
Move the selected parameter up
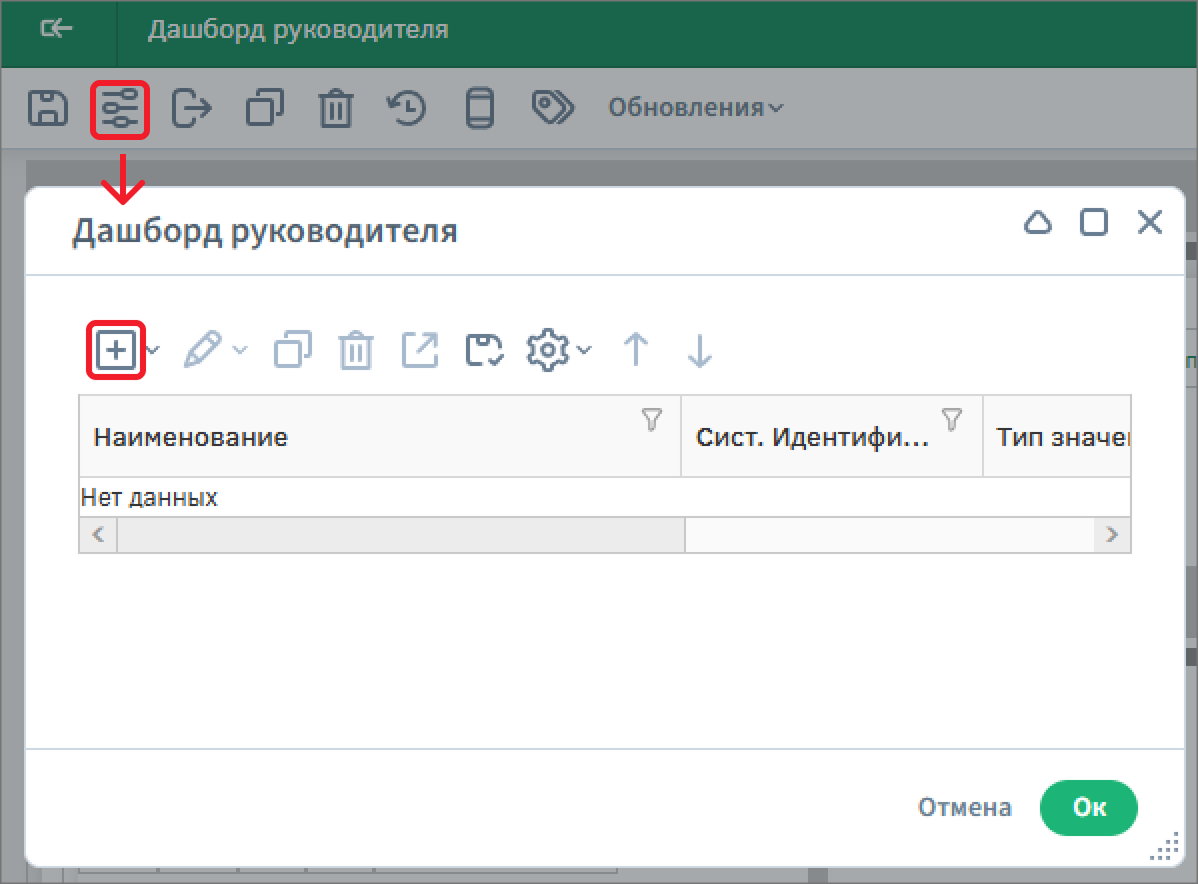pos(635,351)
